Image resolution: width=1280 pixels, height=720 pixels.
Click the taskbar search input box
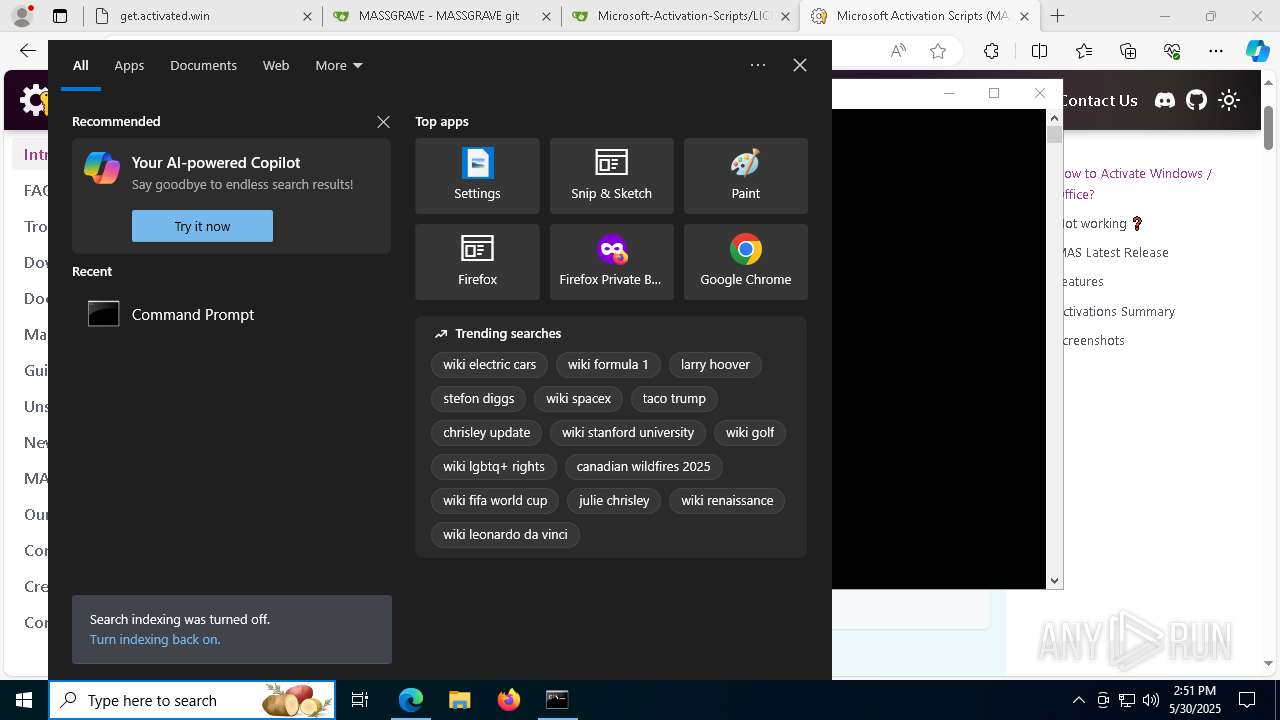(192, 700)
